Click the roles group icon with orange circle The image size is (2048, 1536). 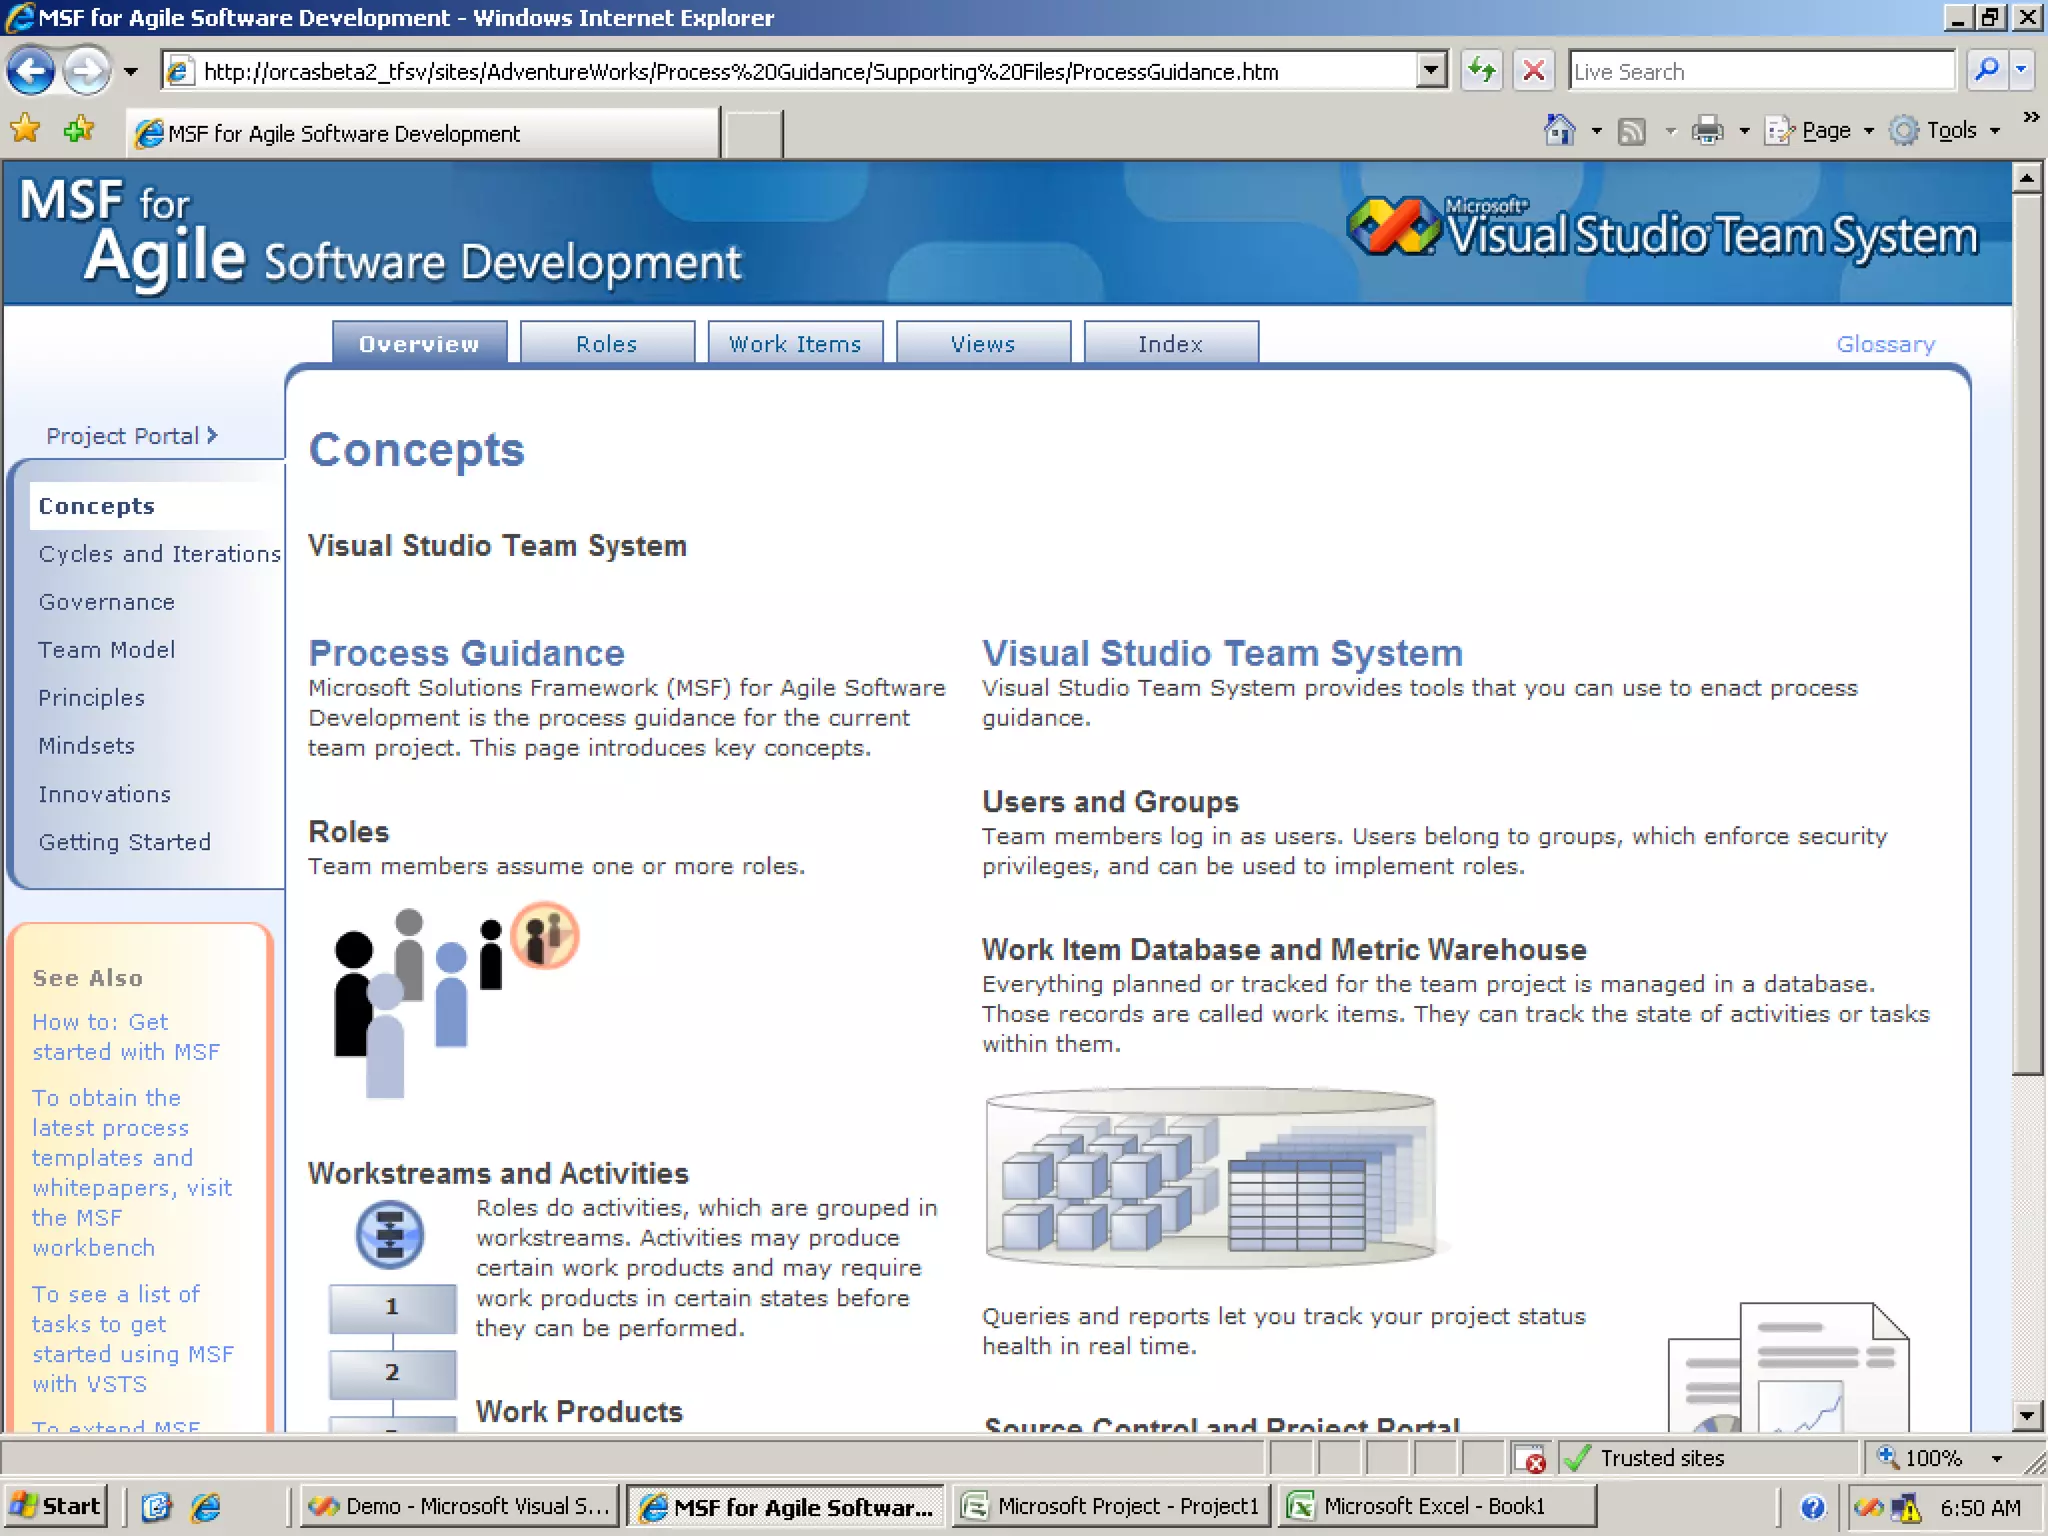click(544, 936)
